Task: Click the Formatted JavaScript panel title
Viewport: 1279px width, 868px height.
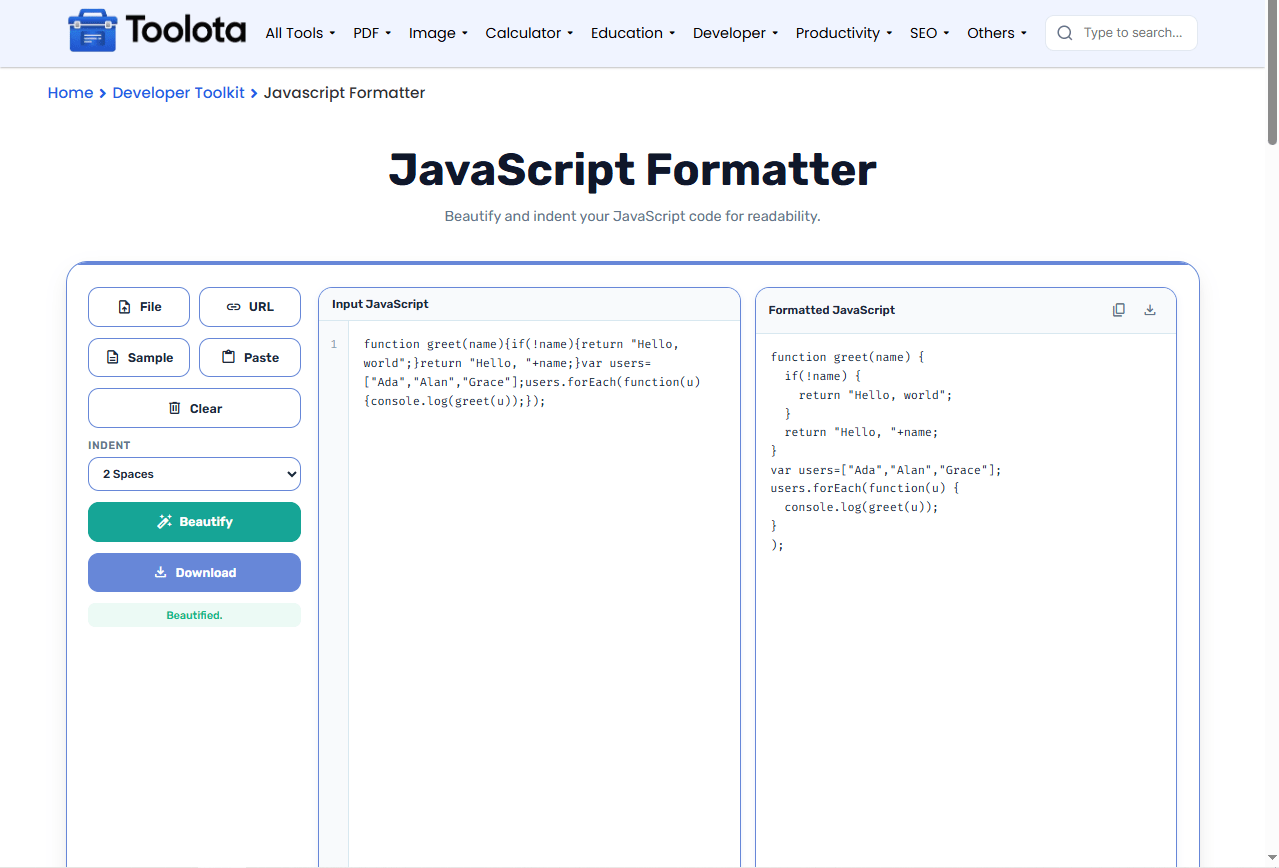Action: point(831,310)
